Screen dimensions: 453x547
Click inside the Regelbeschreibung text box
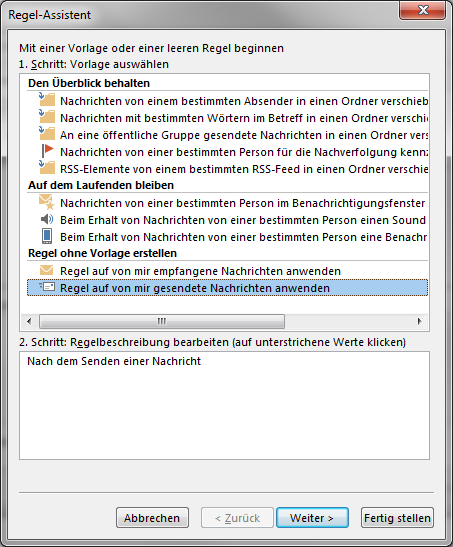pyautogui.click(x=224, y=406)
